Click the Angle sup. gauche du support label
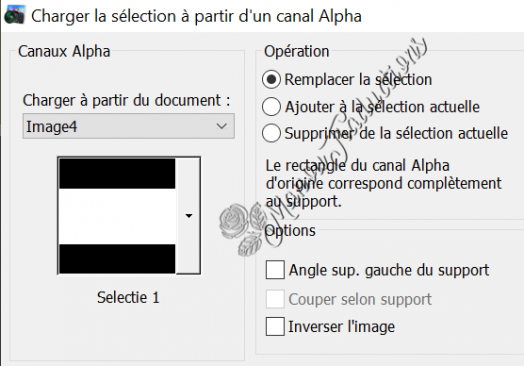524x366 pixels. (x=389, y=270)
